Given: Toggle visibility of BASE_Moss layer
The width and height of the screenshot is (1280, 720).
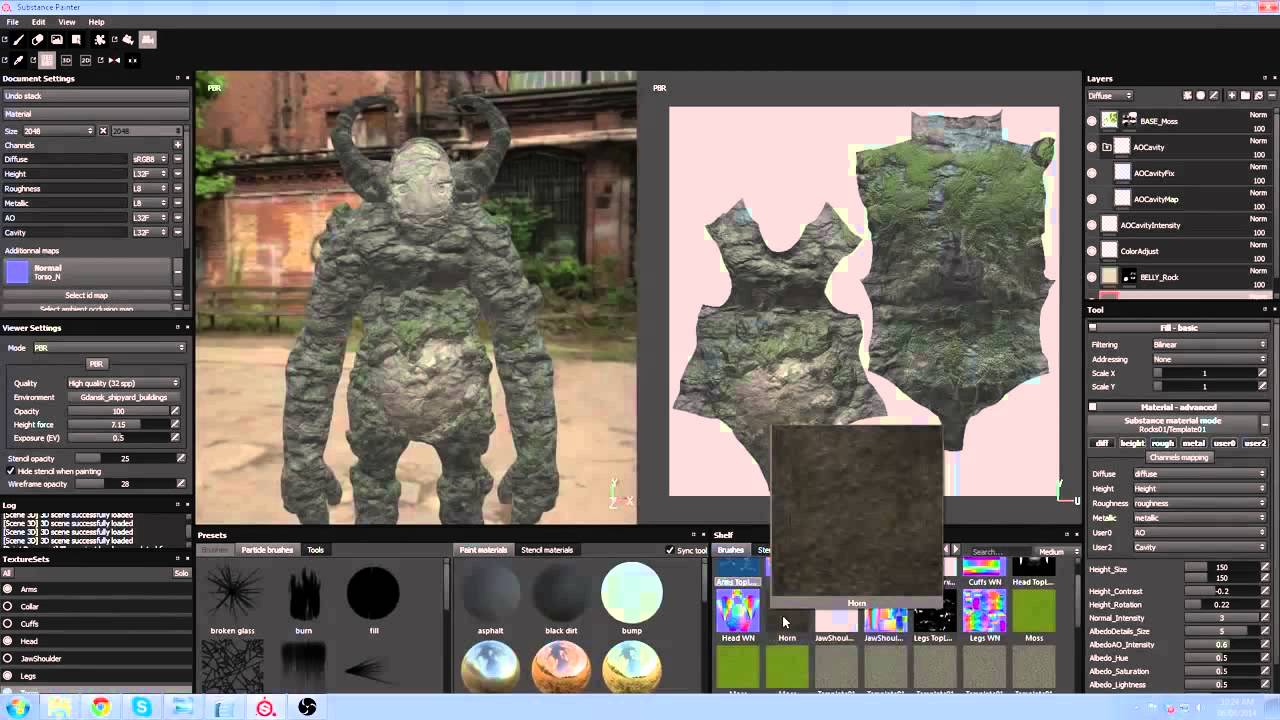Looking at the screenshot, I should tap(1091, 121).
